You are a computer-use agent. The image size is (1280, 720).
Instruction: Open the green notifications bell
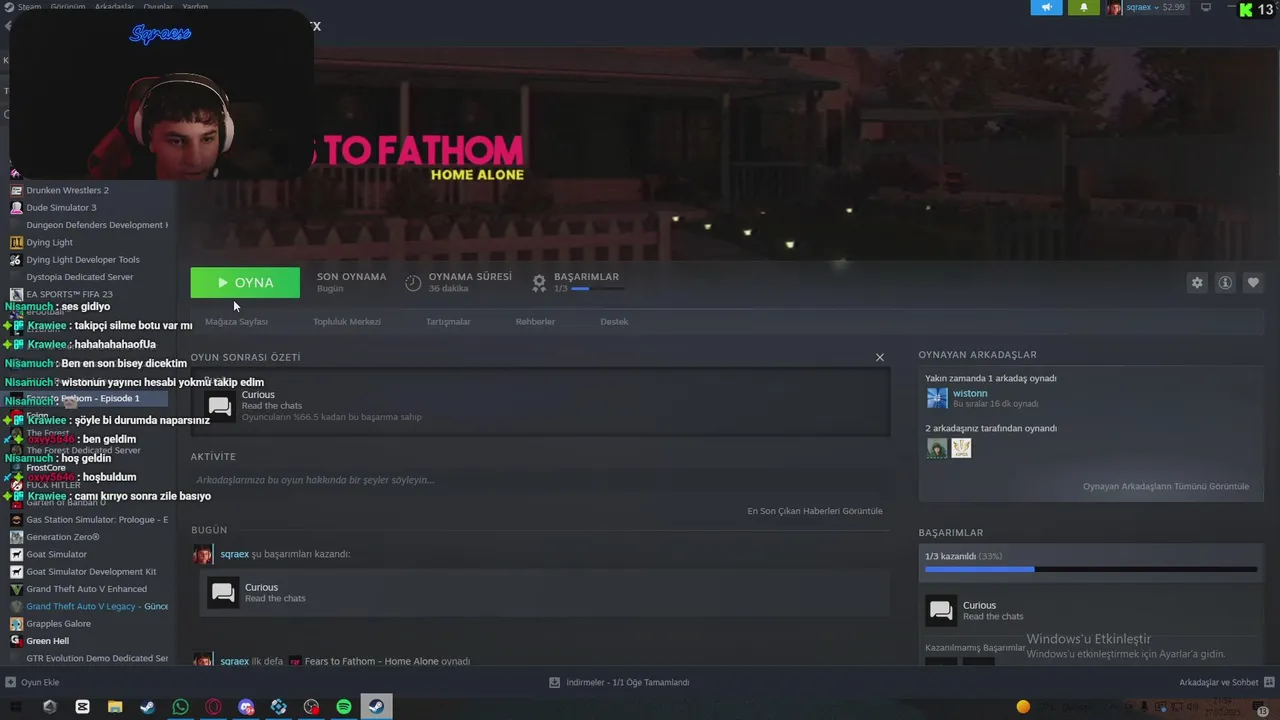coord(1083,7)
